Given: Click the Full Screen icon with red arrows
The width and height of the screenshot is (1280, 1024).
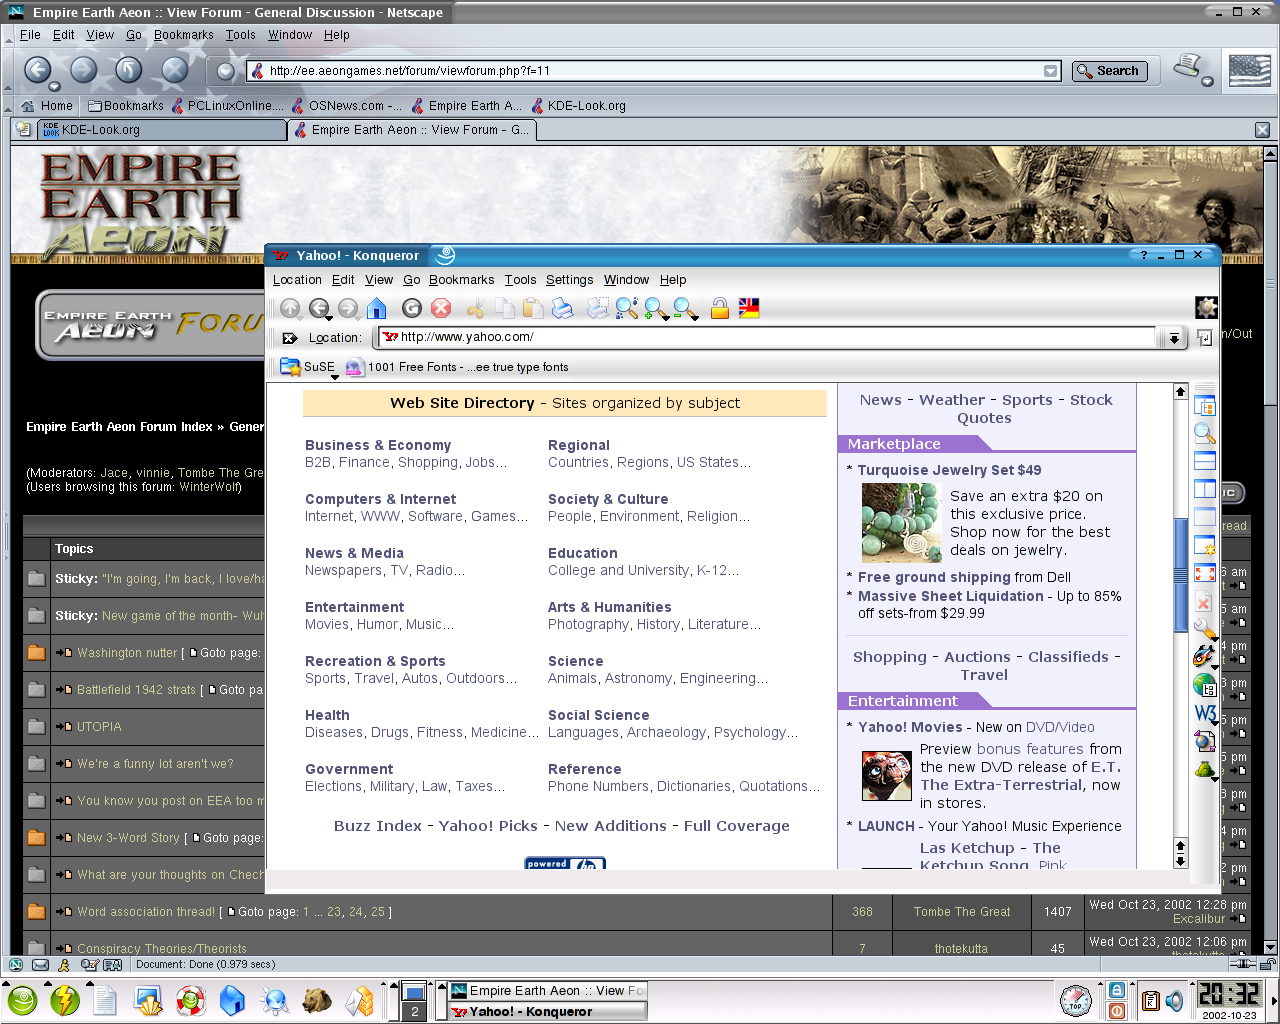Looking at the screenshot, I should [1205, 573].
